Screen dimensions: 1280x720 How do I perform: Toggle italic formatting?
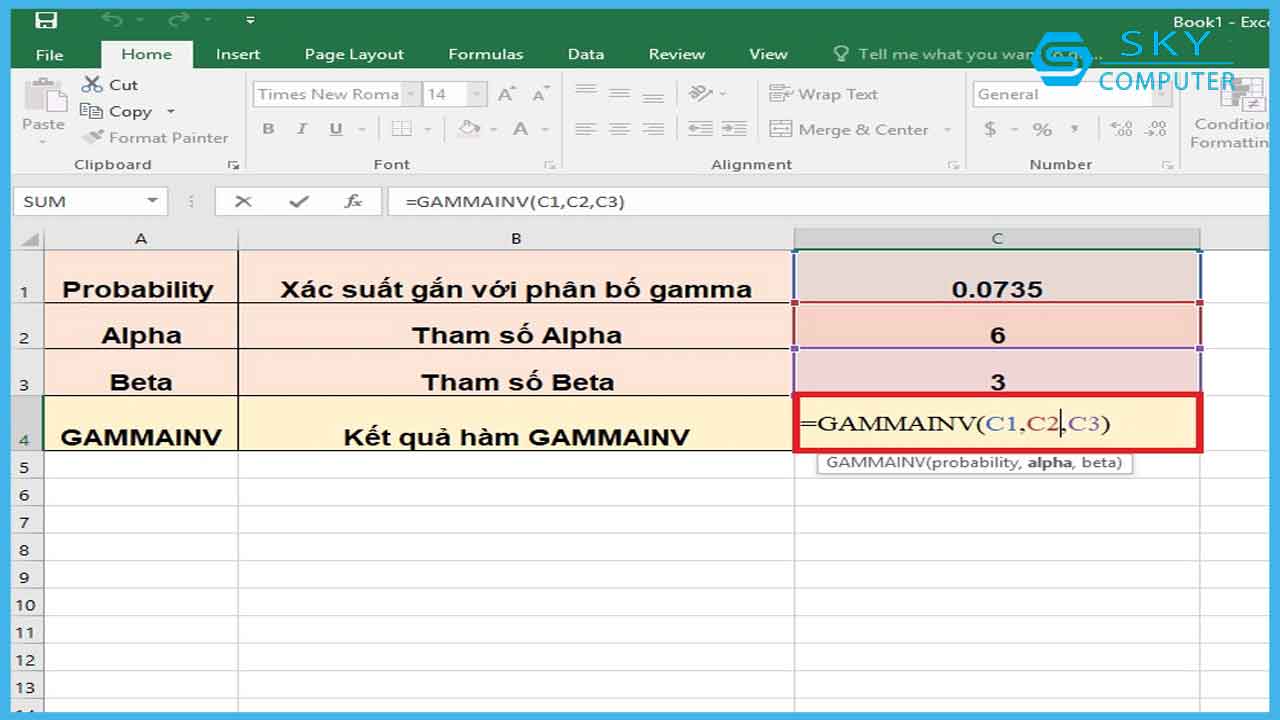[301, 129]
